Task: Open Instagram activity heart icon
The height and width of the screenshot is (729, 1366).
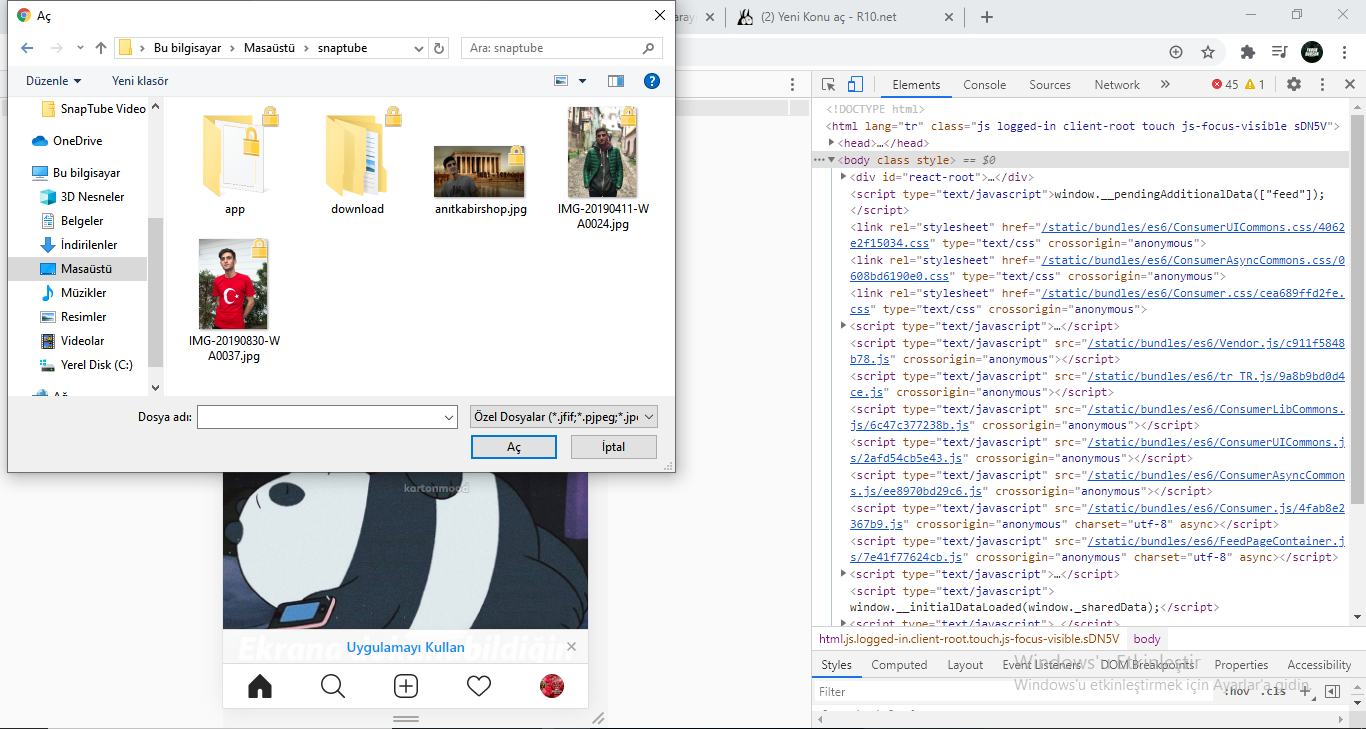Action: click(x=479, y=686)
